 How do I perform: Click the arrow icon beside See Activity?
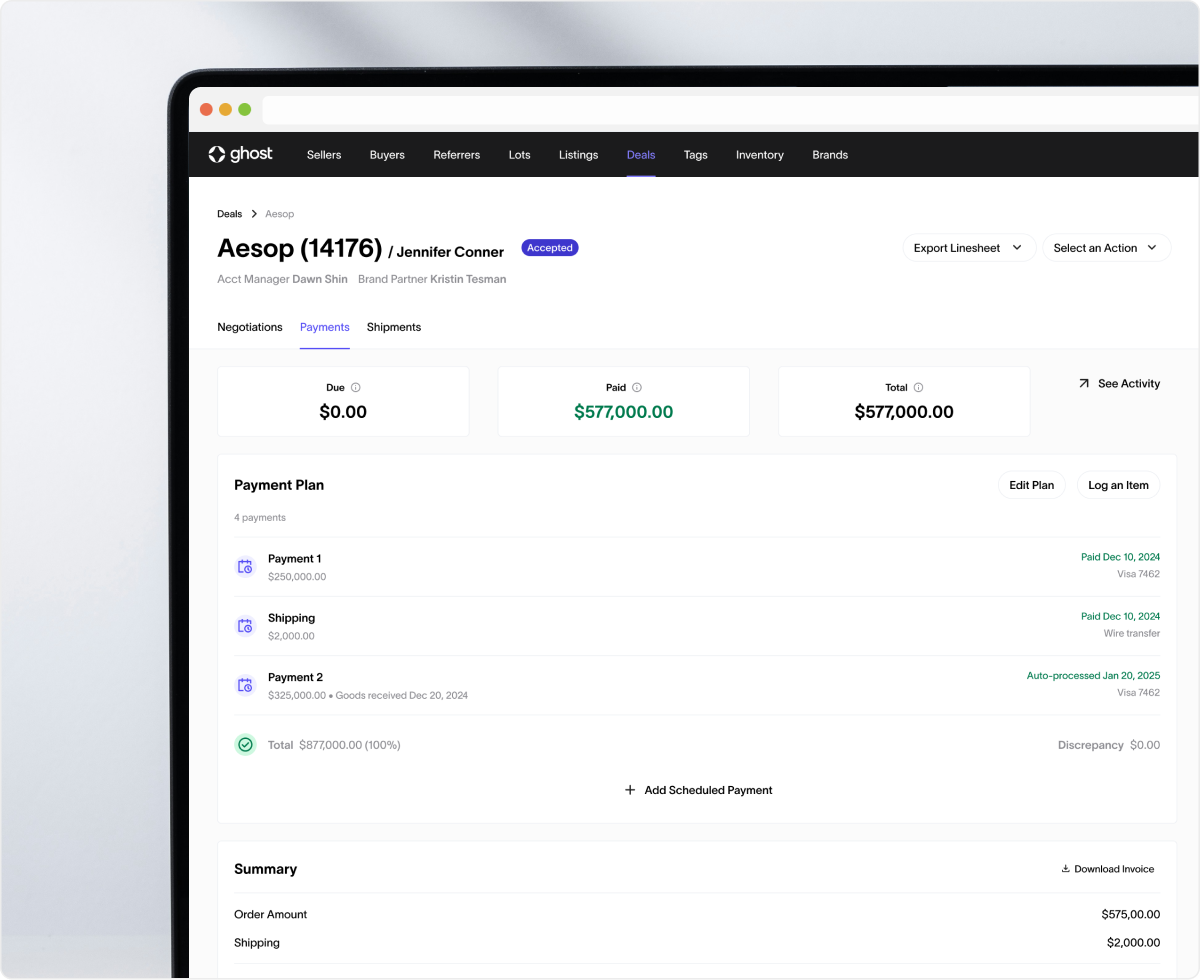click(x=1084, y=383)
